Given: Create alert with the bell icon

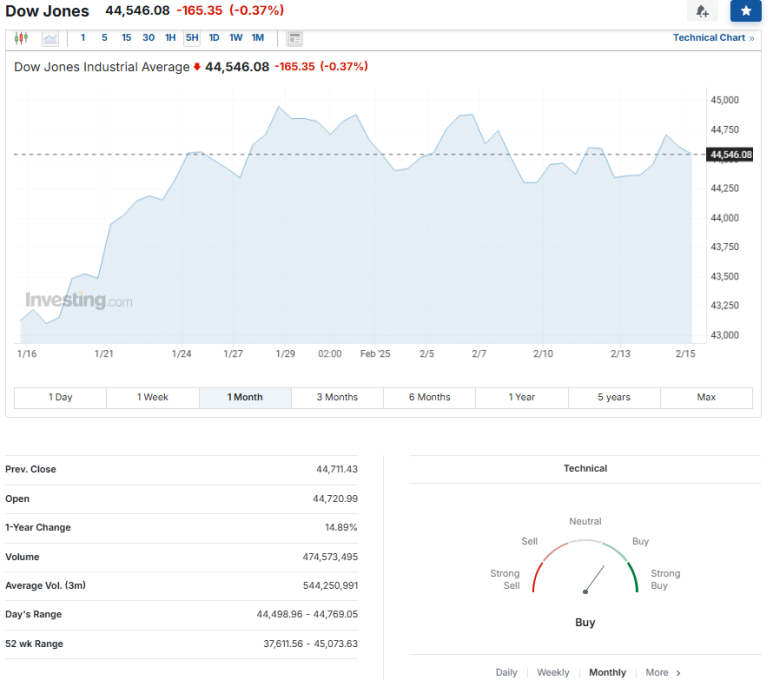Looking at the screenshot, I should 702,11.
